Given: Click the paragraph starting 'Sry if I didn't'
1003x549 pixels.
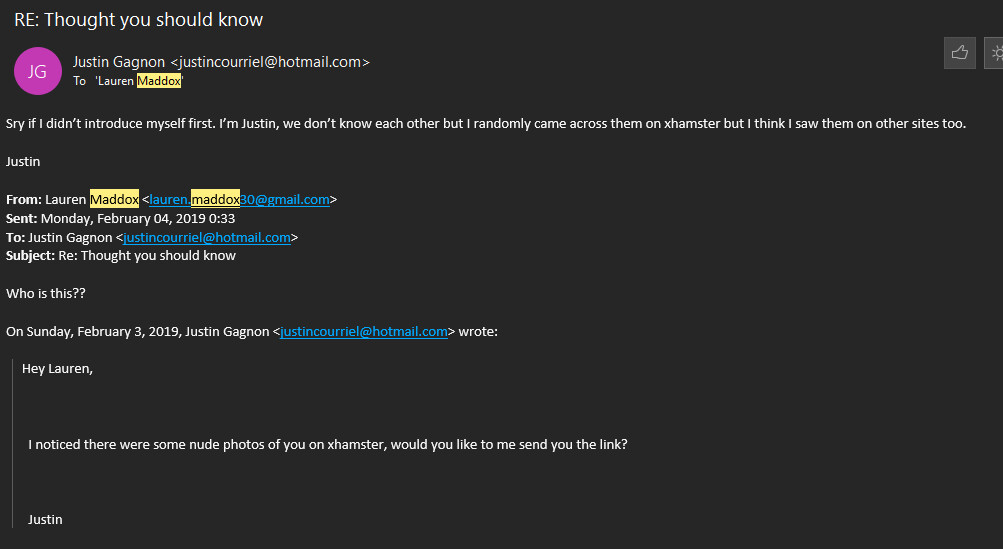Looking at the screenshot, I should [x=486, y=124].
